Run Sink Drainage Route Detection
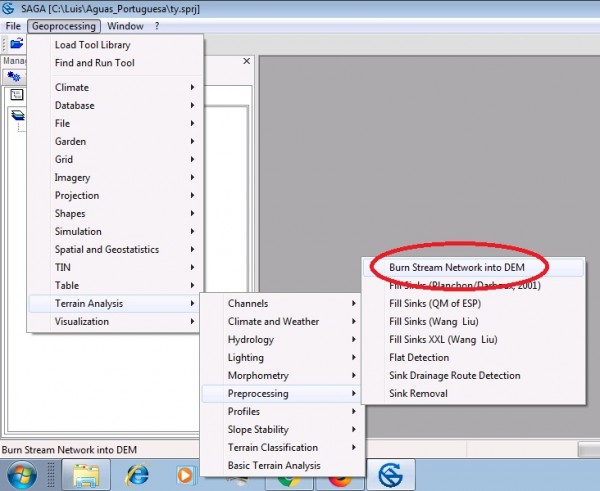The height and width of the screenshot is (491, 600). click(473, 375)
